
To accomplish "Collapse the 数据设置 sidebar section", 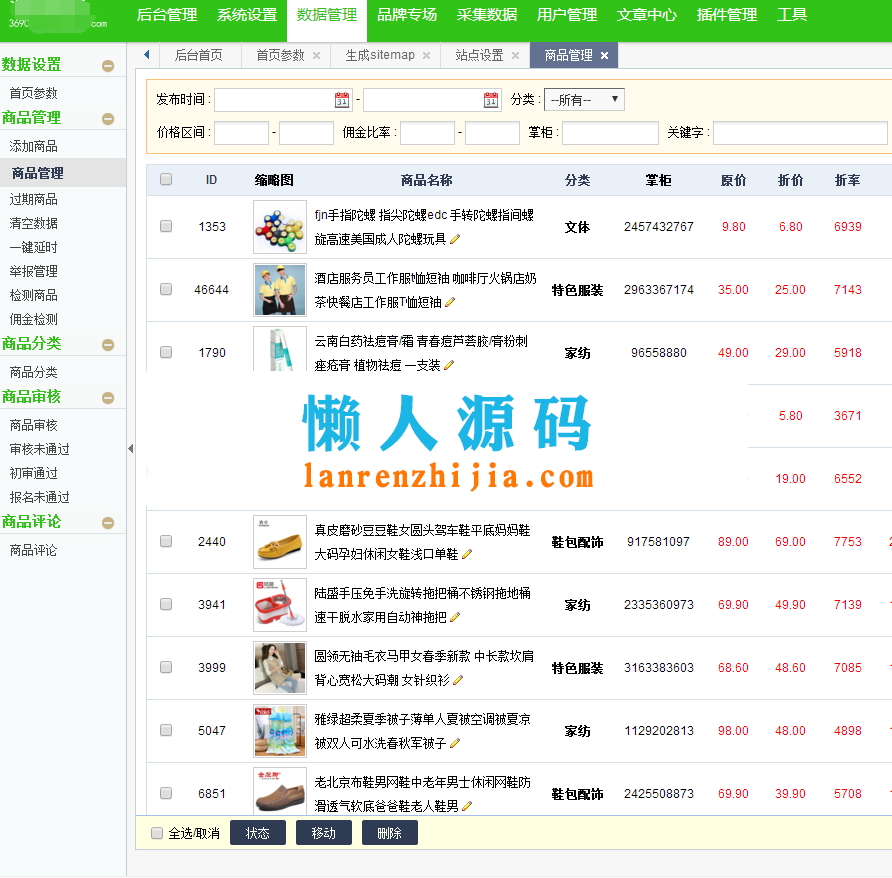I will point(108,66).
